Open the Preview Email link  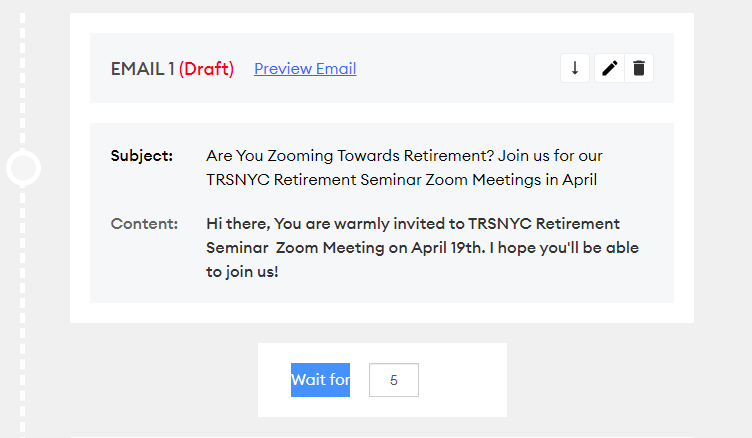tap(305, 69)
